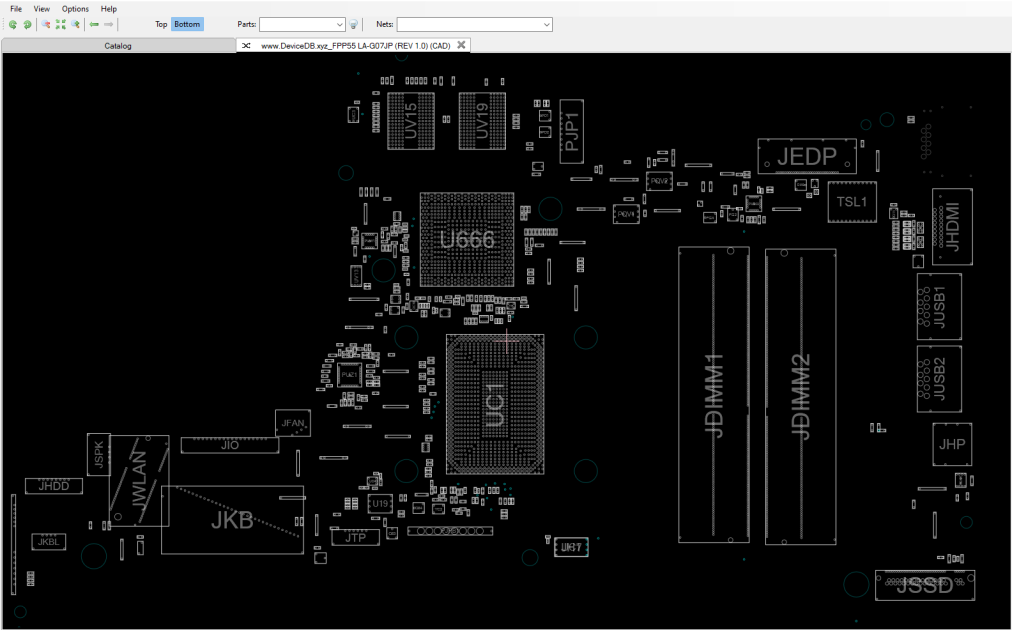Open the View menu

tap(41, 9)
